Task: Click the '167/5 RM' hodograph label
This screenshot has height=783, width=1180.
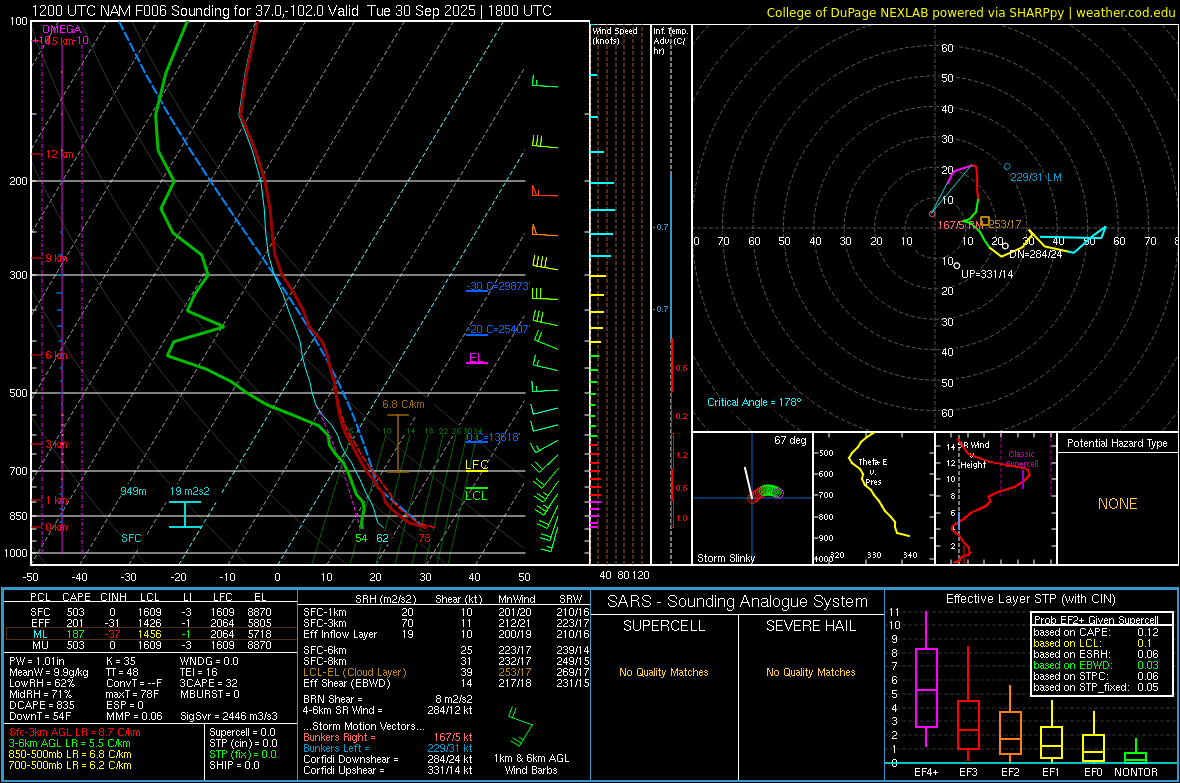Action: pos(960,225)
